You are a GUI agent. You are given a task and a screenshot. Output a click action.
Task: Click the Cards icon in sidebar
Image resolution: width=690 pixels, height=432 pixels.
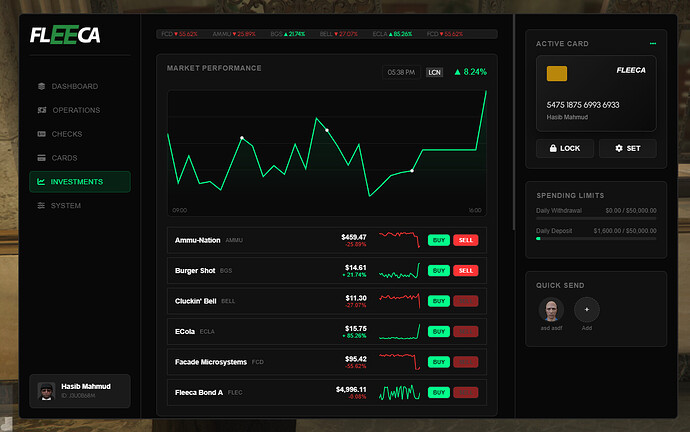[41, 158]
